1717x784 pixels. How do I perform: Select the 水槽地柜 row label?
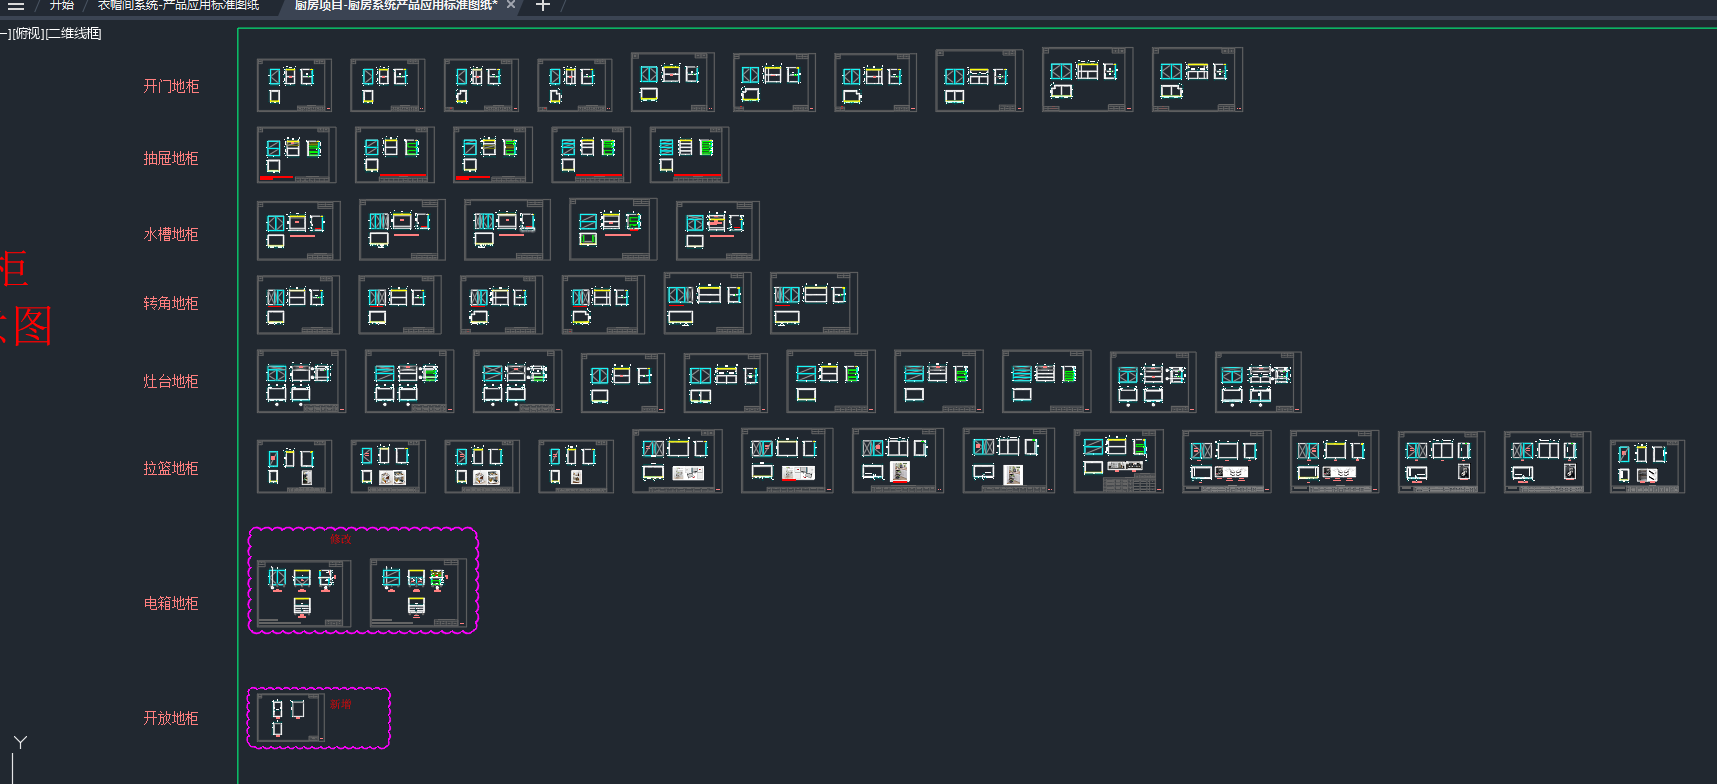coord(171,235)
